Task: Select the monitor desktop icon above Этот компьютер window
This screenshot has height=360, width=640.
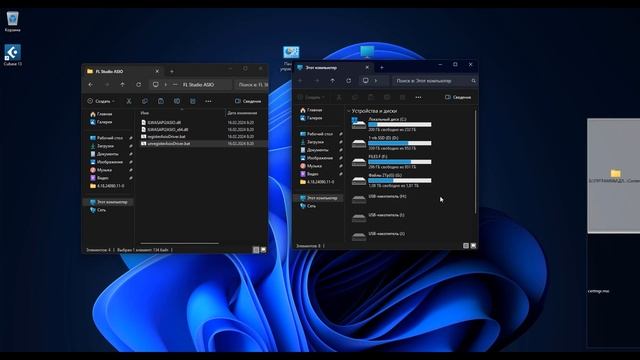Action: coord(367,52)
